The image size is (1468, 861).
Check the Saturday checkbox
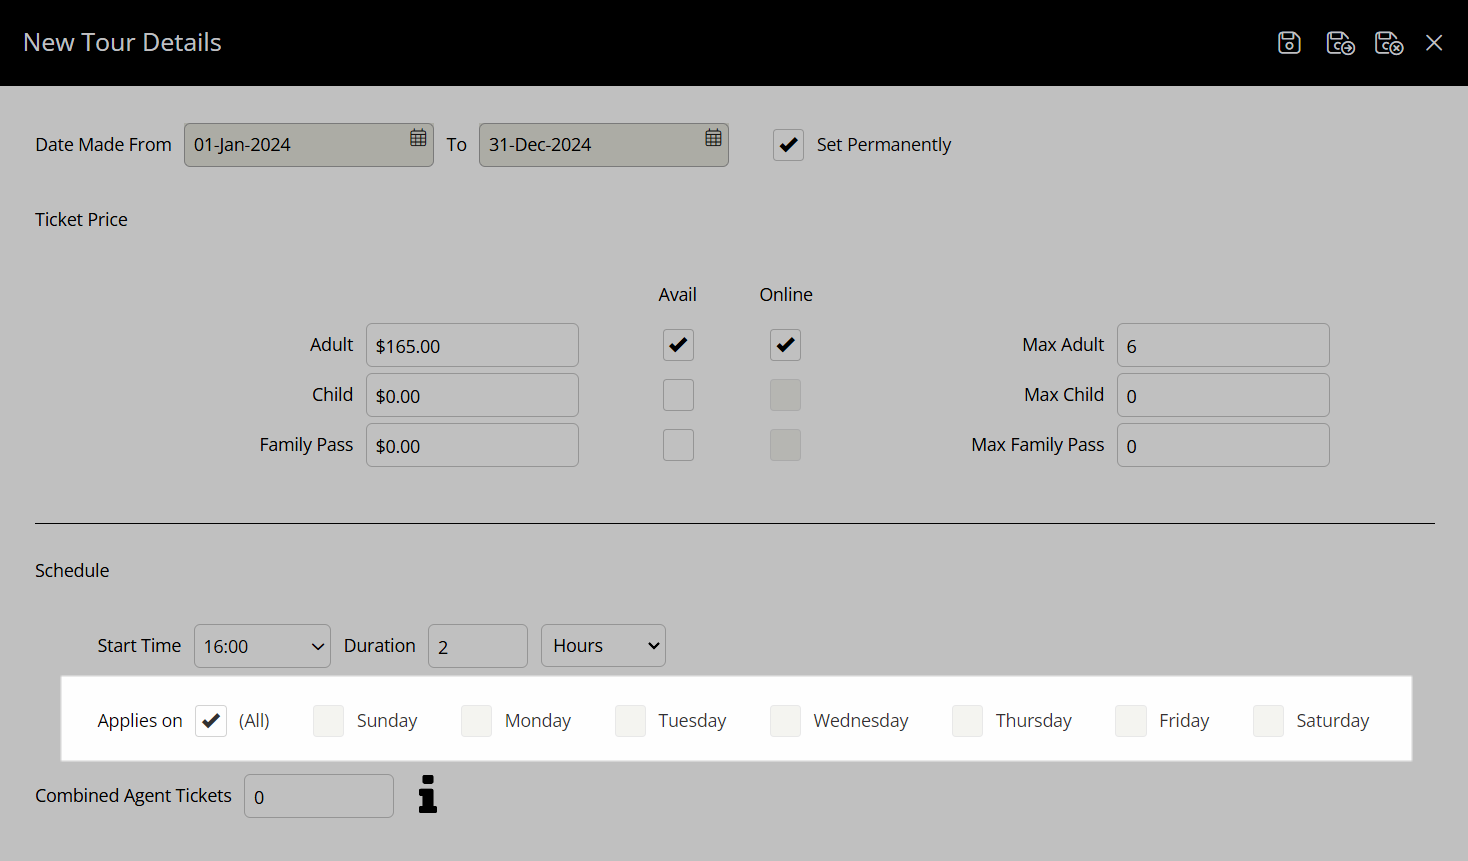1268,721
